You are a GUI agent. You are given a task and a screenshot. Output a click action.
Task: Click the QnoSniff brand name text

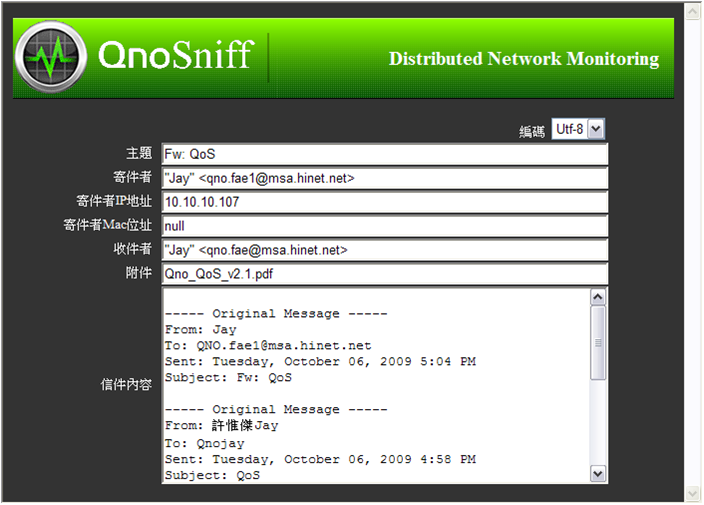tap(176, 55)
